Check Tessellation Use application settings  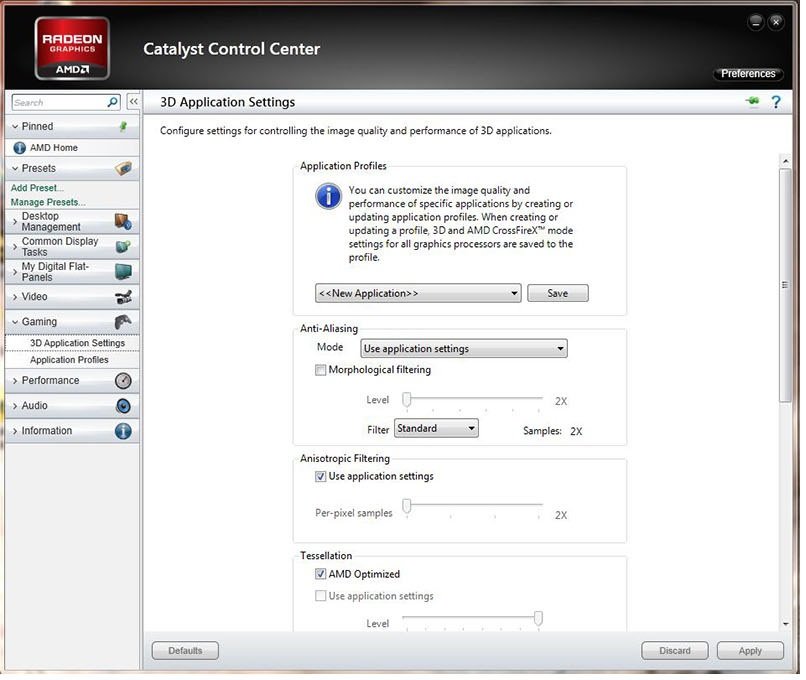[320, 596]
